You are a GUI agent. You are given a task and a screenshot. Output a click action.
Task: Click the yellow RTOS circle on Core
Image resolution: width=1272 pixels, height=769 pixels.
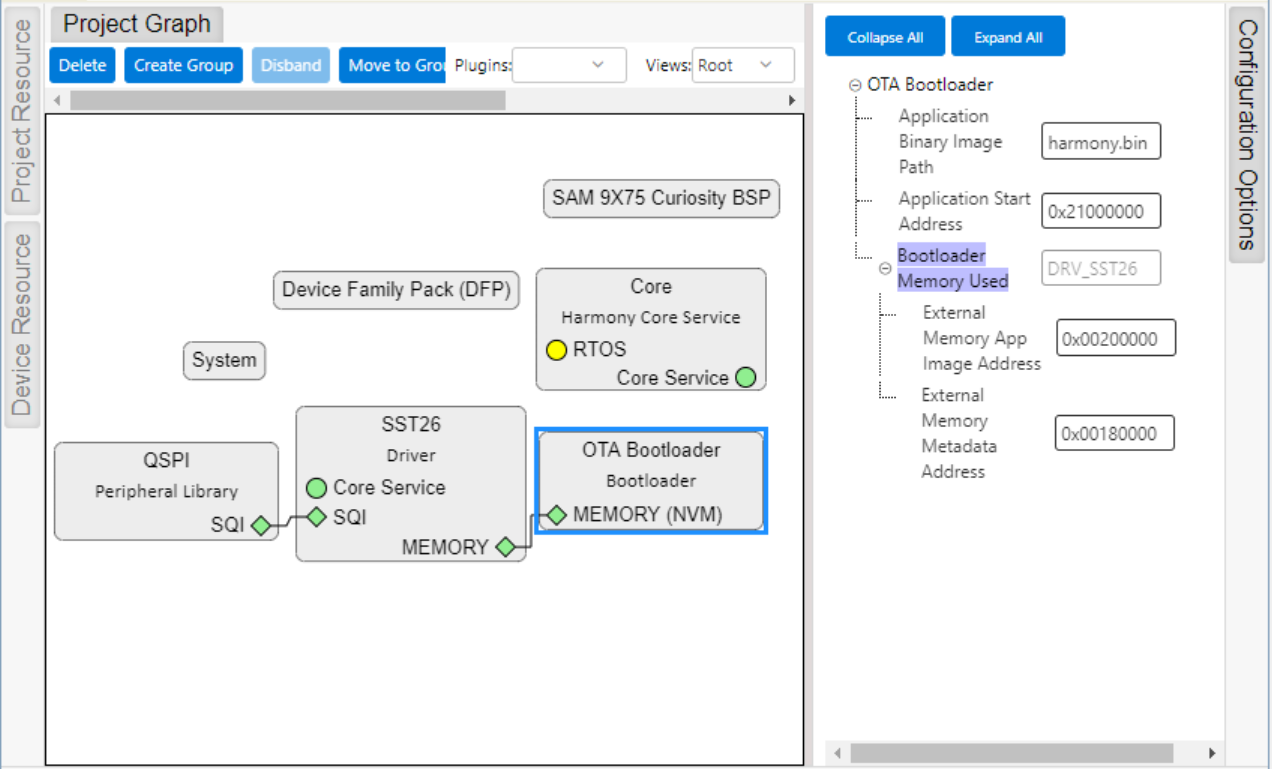(557, 350)
